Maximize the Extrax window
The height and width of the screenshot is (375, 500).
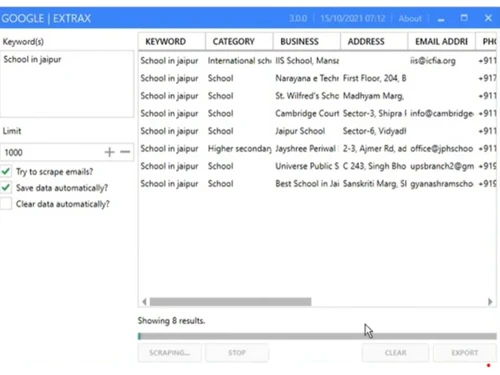pyautogui.click(x=464, y=18)
